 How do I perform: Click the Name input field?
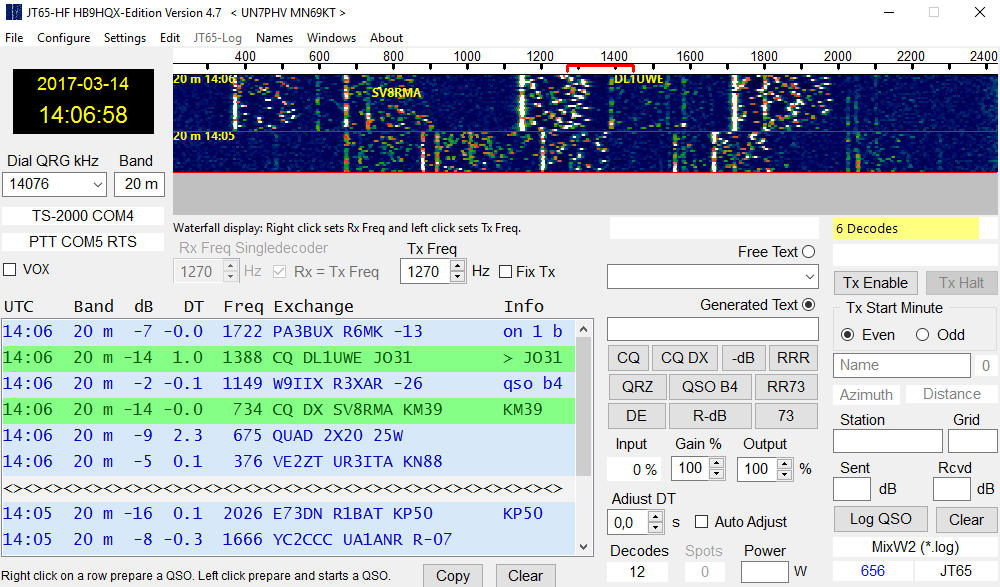[x=902, y=366]
